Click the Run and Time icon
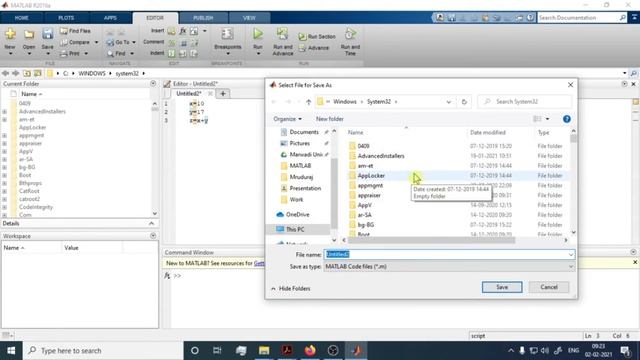The width and height of the screenshot is (640, 360). (x=350, y=34)
